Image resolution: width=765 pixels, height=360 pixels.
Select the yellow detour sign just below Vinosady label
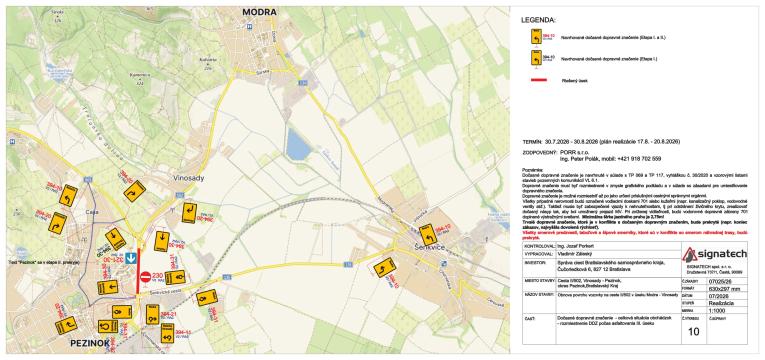click(x=189, y=213)
